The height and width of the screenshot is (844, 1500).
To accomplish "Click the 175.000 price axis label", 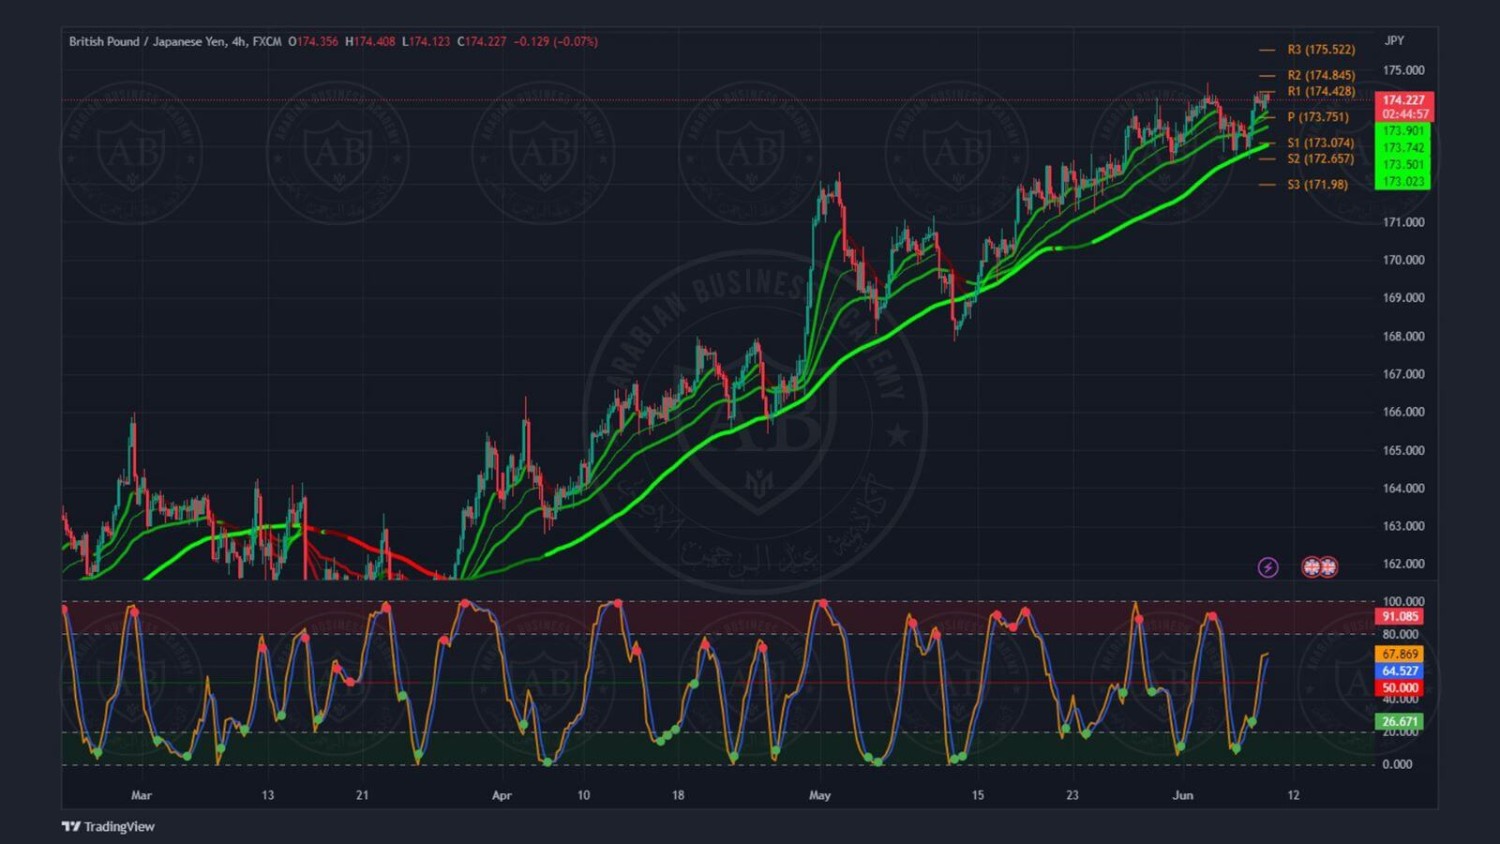I will pyautogui.click(x=1404, y=70).
